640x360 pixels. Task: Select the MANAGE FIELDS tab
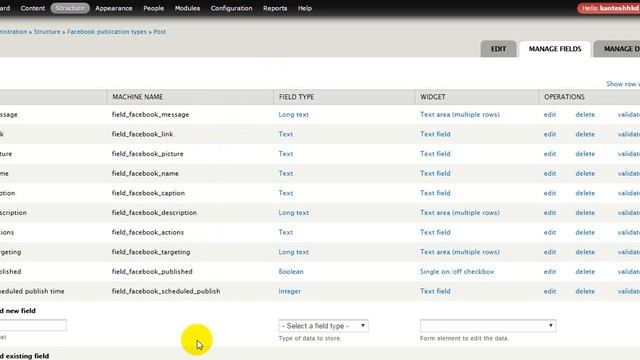click(555, 49)
